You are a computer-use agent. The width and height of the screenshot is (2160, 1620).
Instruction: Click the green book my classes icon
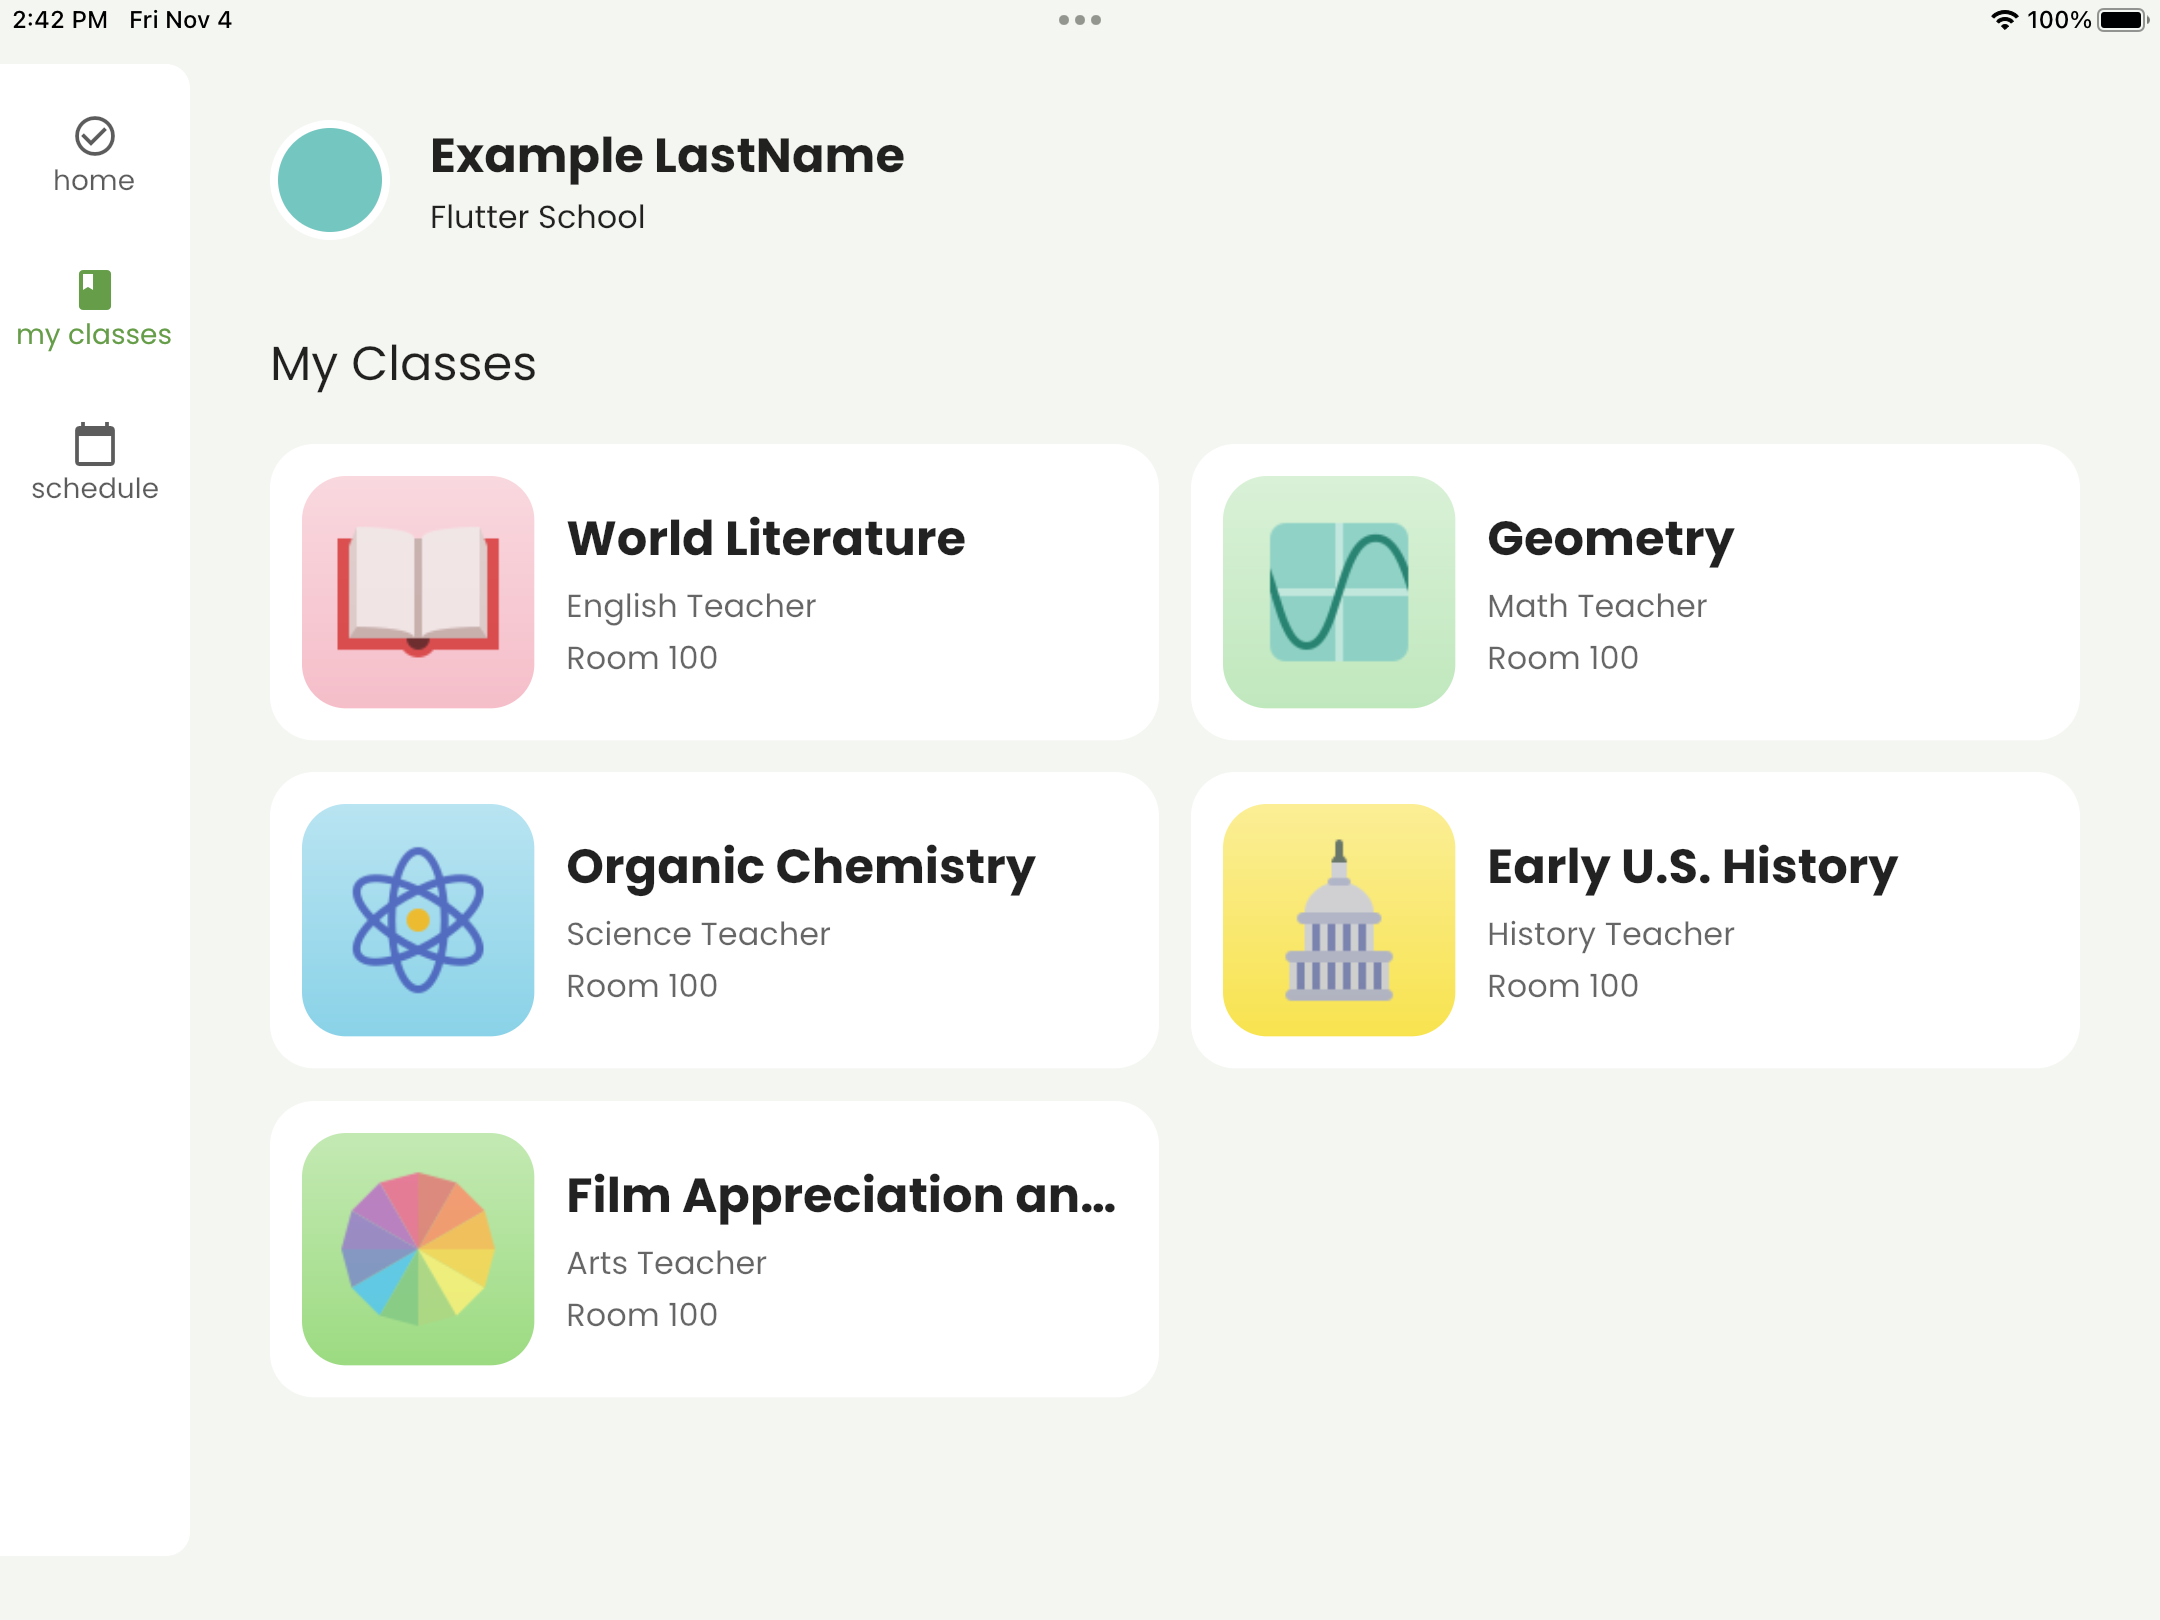point(95,290)
